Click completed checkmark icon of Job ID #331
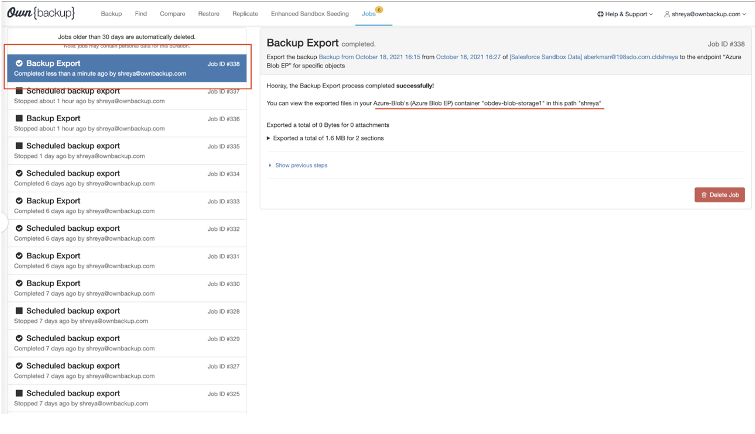755x434 pixels. click(x=19, y=255)
